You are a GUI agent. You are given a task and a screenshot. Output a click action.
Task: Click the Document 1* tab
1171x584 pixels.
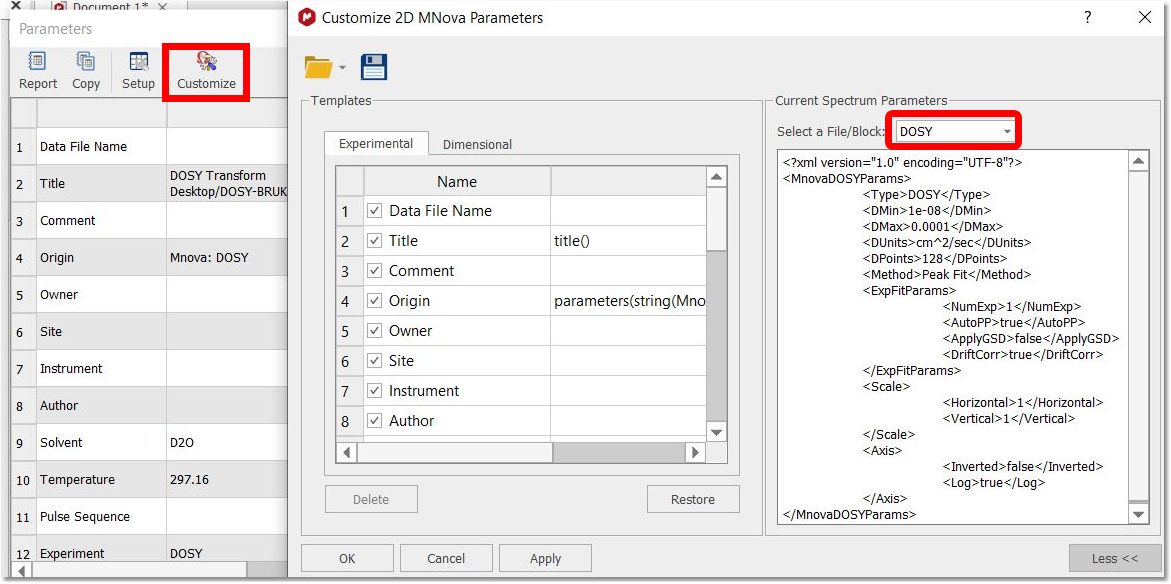[x=111, y=7]
